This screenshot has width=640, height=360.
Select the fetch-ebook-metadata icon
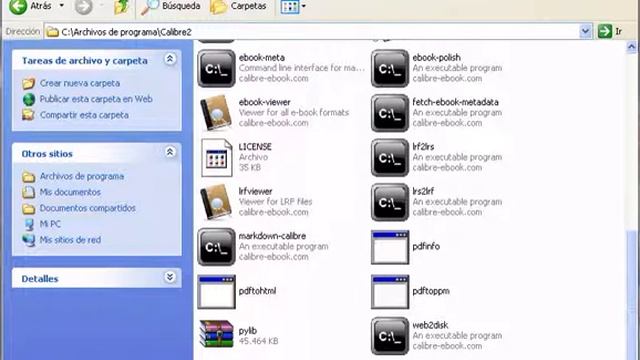(x=390, y=113)
